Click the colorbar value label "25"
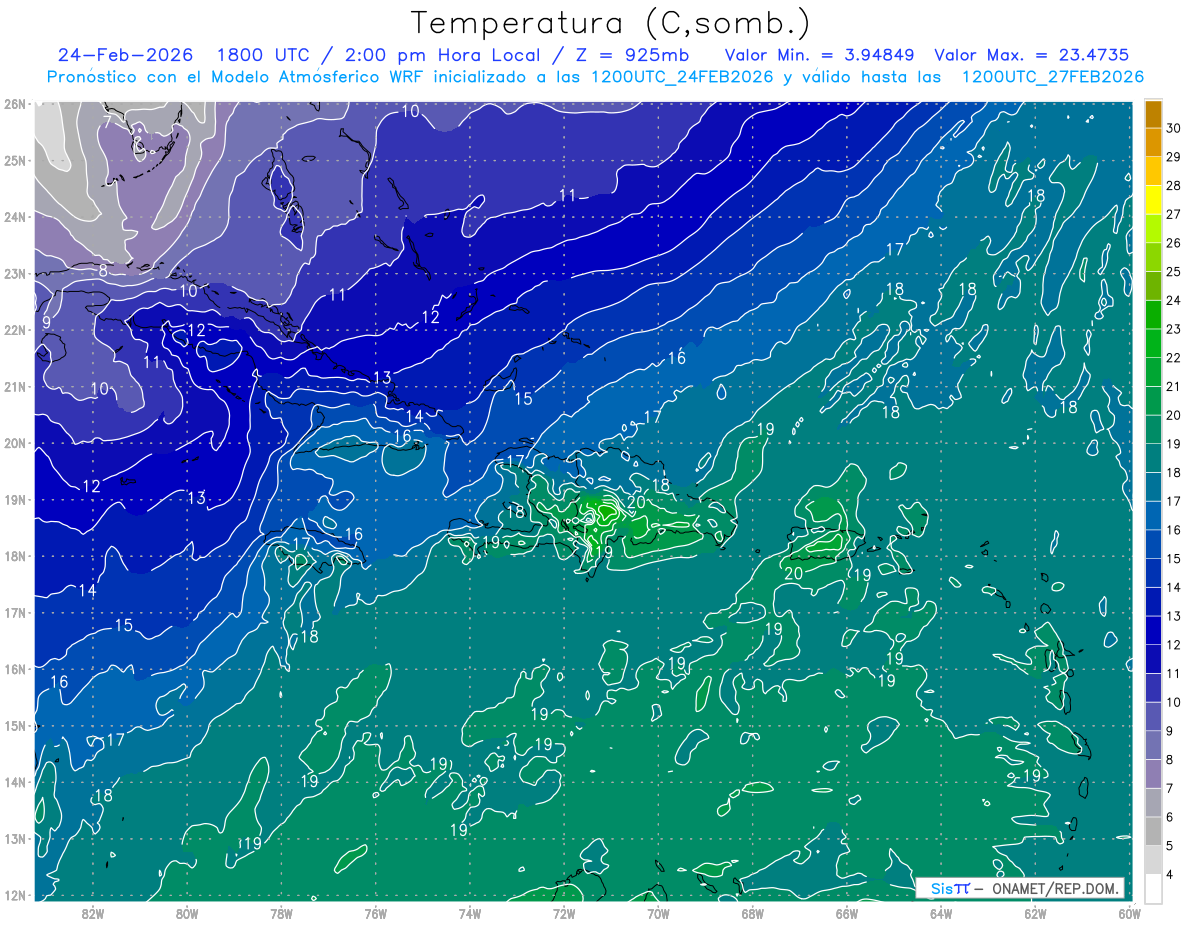 click(1173, 272)
